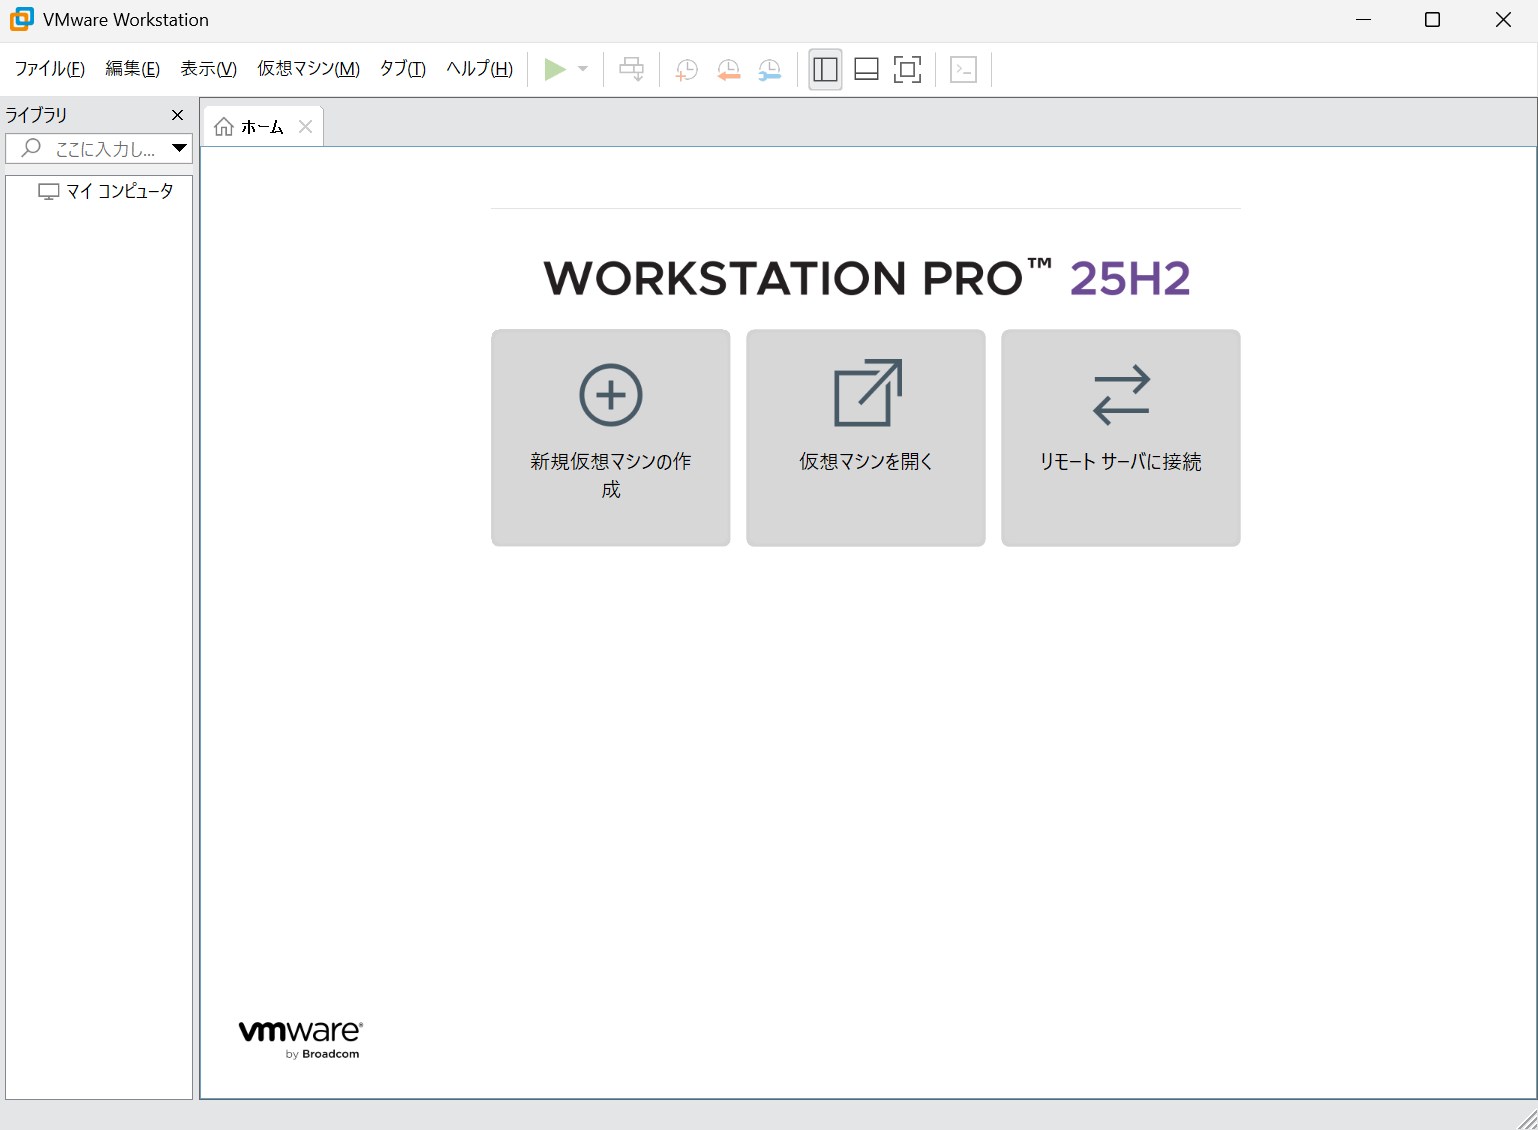Click 仮想マシンを開く tile
Screen dimensions: 1538x1130
[865, 437]
